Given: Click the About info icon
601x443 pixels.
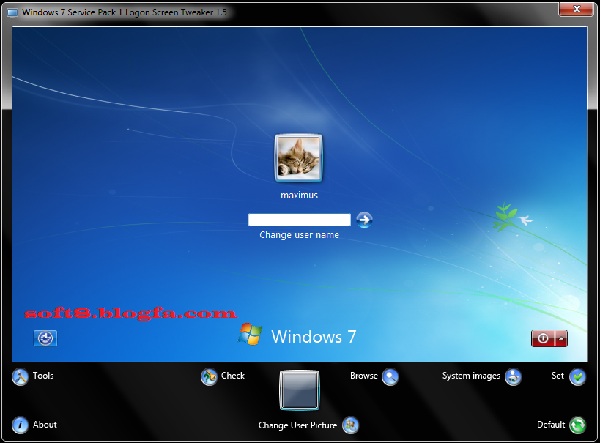Looking at the screenshot, I should (19, 425).
